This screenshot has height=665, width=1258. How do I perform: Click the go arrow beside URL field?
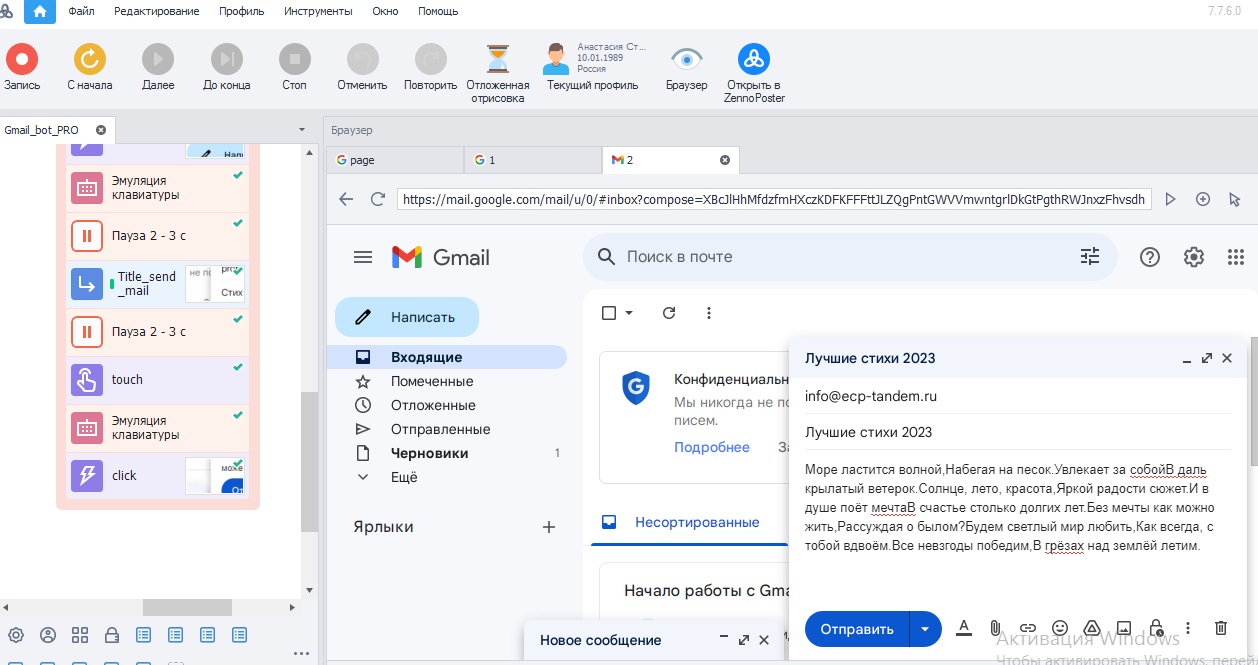tap(1171, 199)
